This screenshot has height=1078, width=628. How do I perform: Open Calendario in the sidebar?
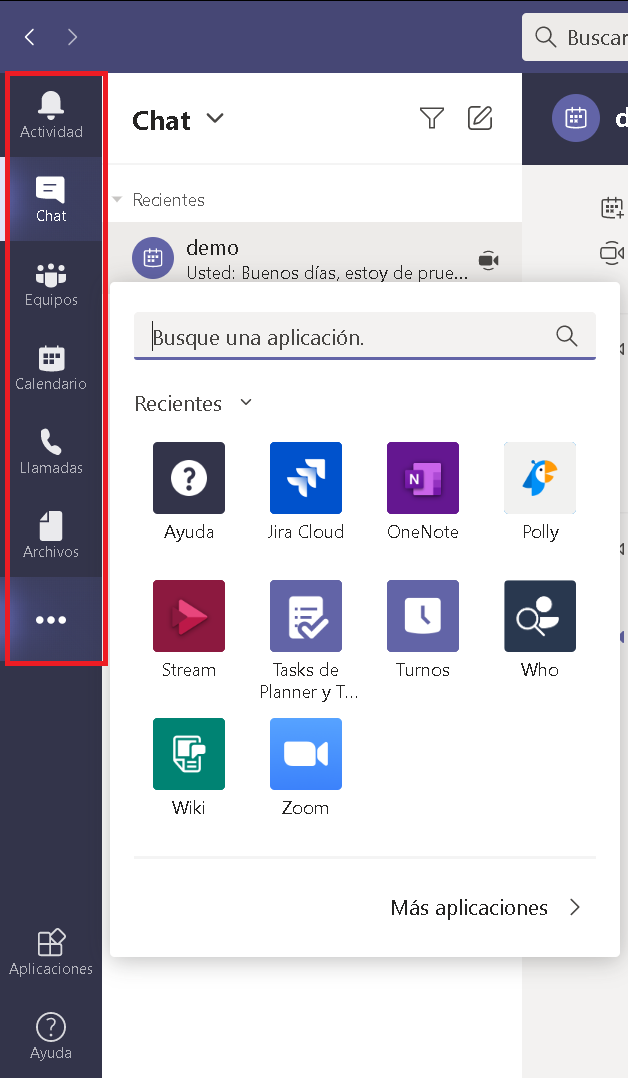click(x=51, y=367)
